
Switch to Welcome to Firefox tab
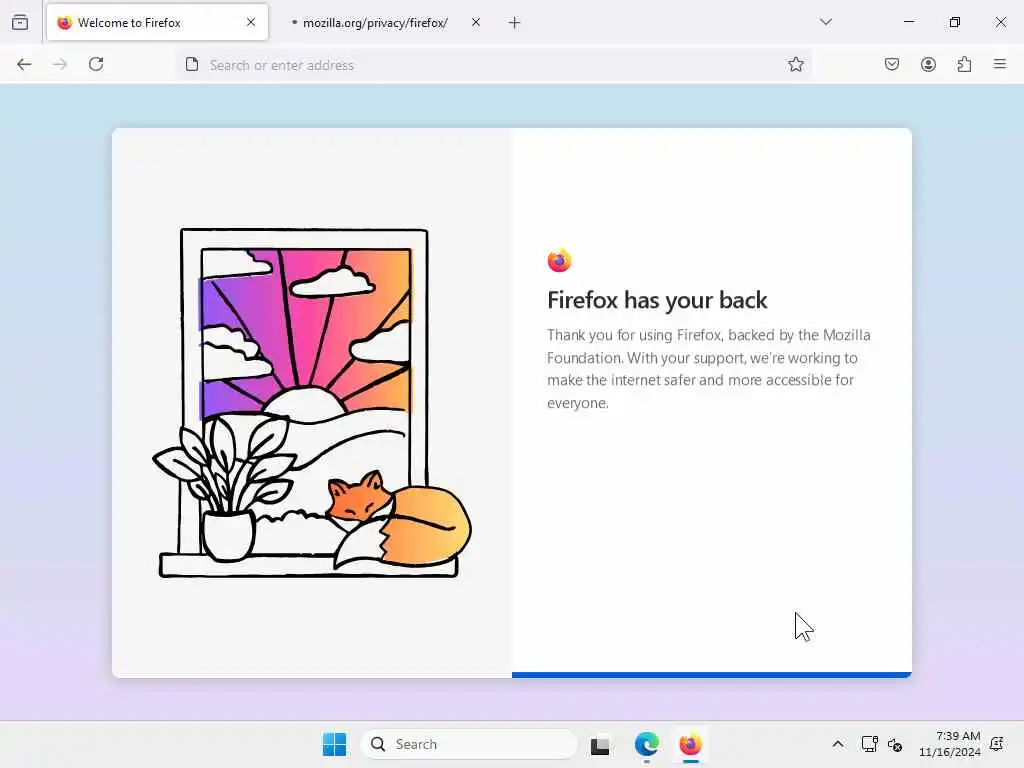(157, 22)
